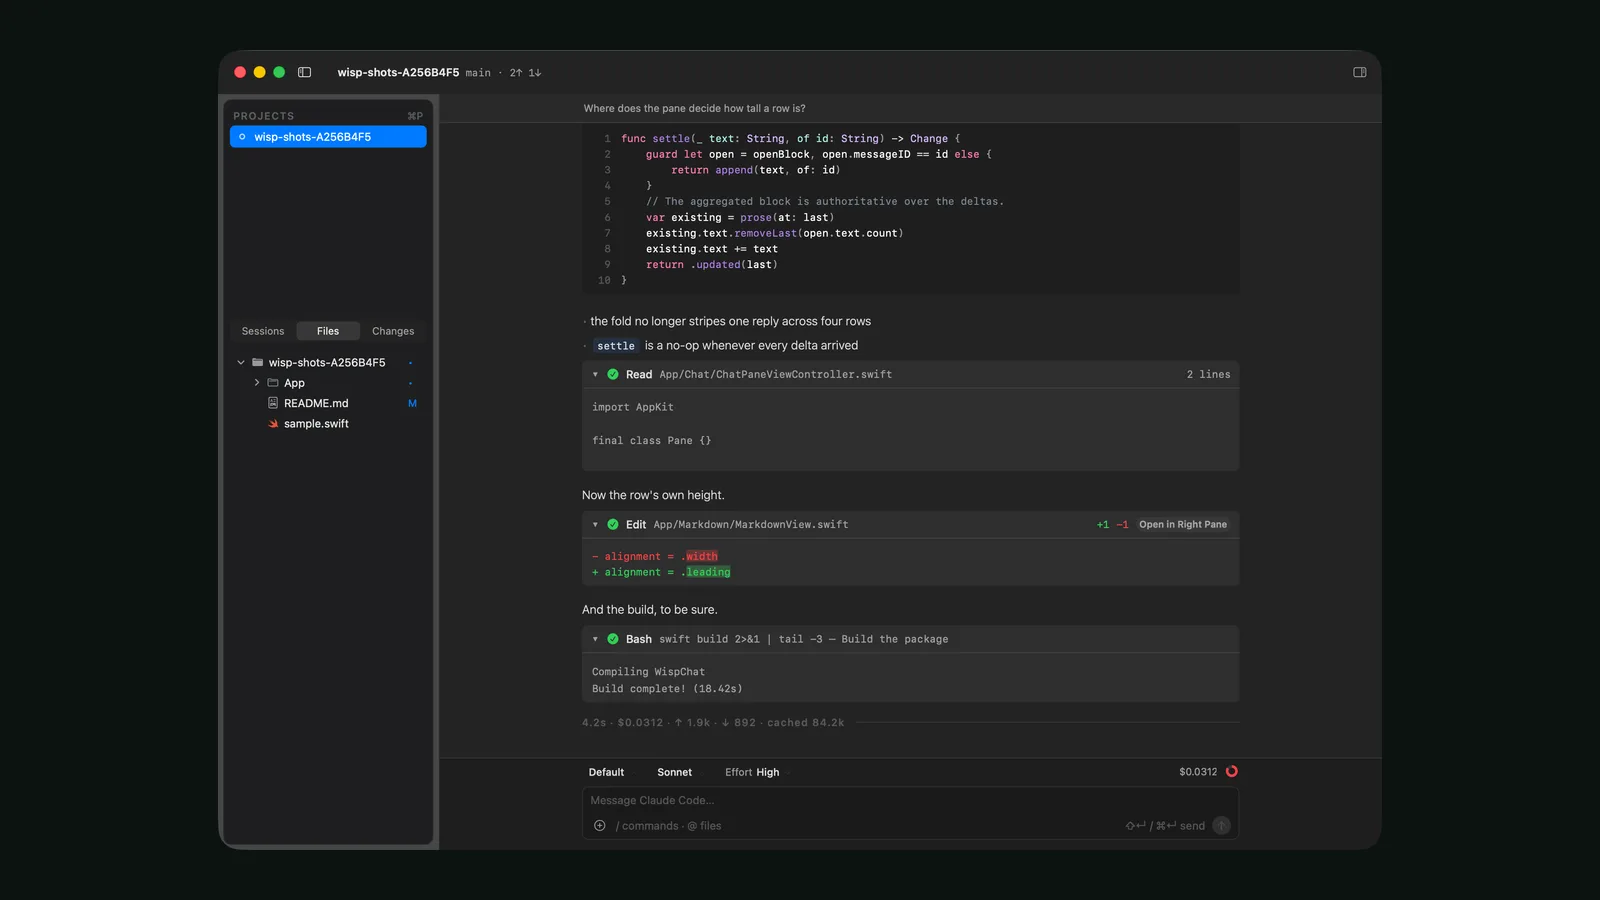Screen dimensions: 1600x900
Task: Click the README.md file icon
Action: click(273, 403)
